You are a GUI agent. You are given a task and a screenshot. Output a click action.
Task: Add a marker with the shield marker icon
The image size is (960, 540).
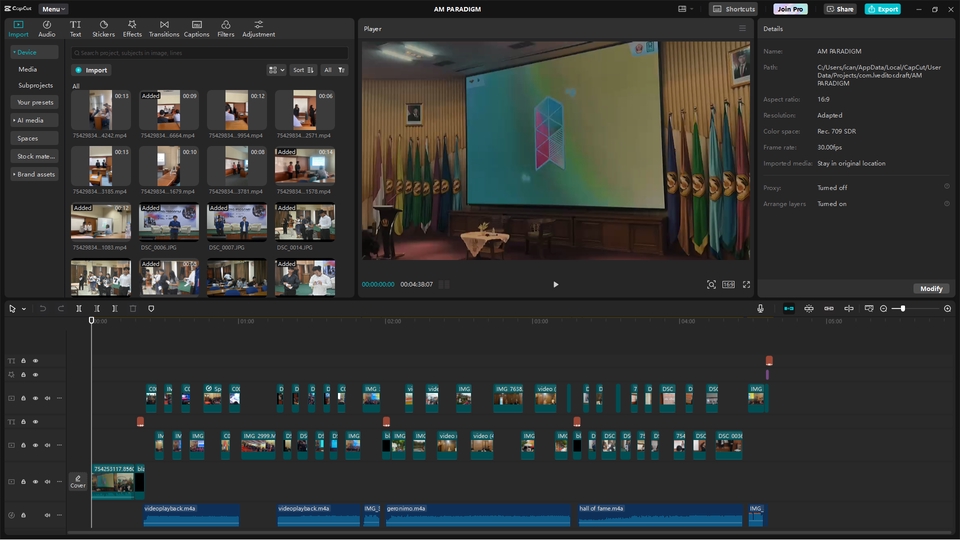(x=151, y=309)
